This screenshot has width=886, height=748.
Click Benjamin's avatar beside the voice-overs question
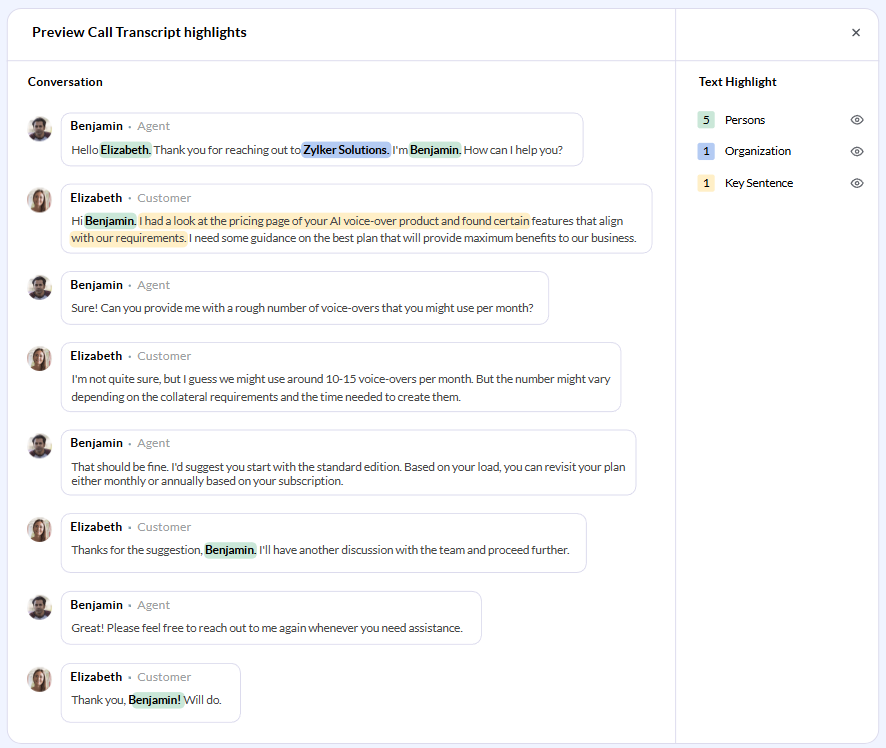point(40,288)
